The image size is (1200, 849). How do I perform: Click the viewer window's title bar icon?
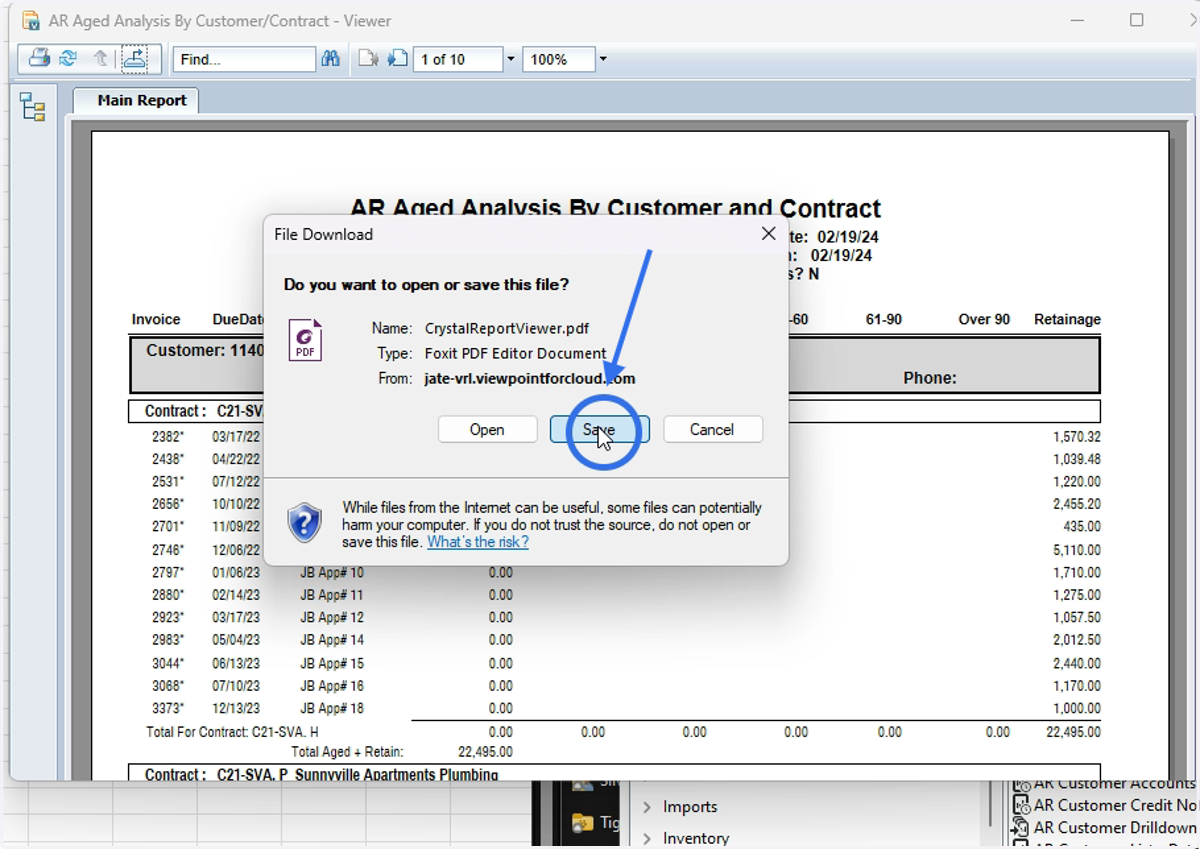[30, 20]
